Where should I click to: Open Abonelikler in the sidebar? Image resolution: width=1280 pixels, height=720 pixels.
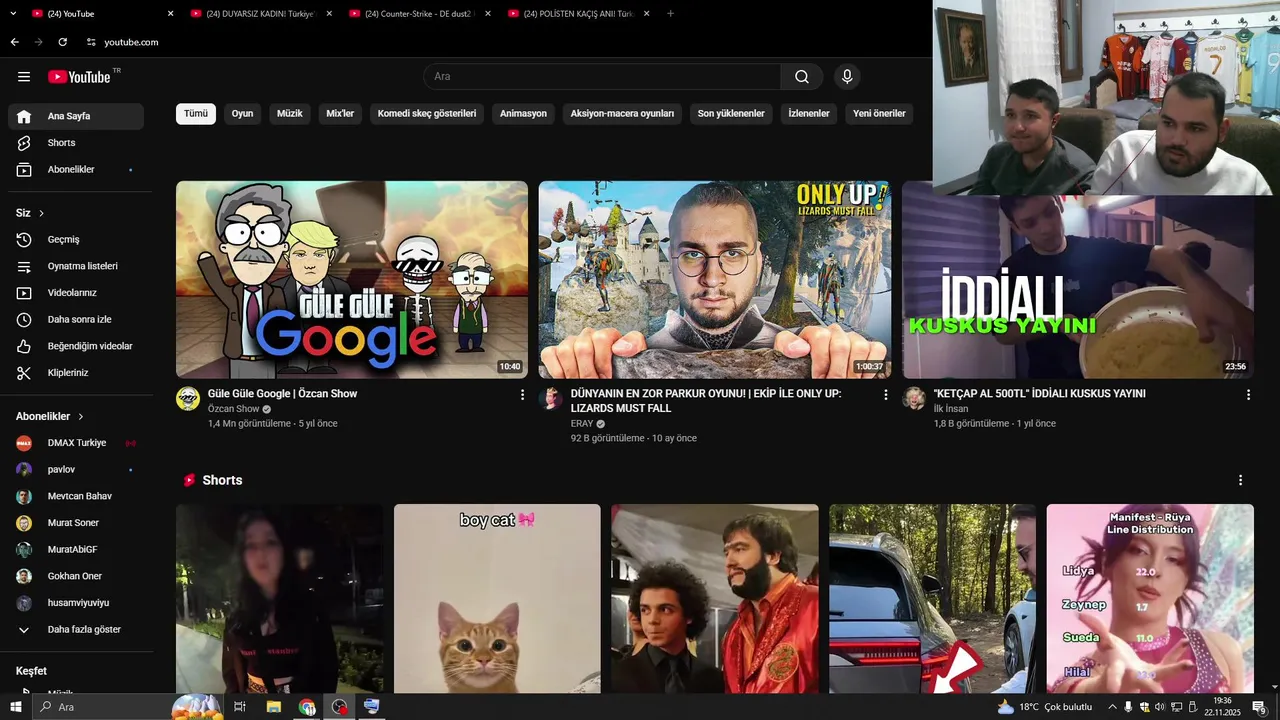pyautogui.click(x=76, y=170)
